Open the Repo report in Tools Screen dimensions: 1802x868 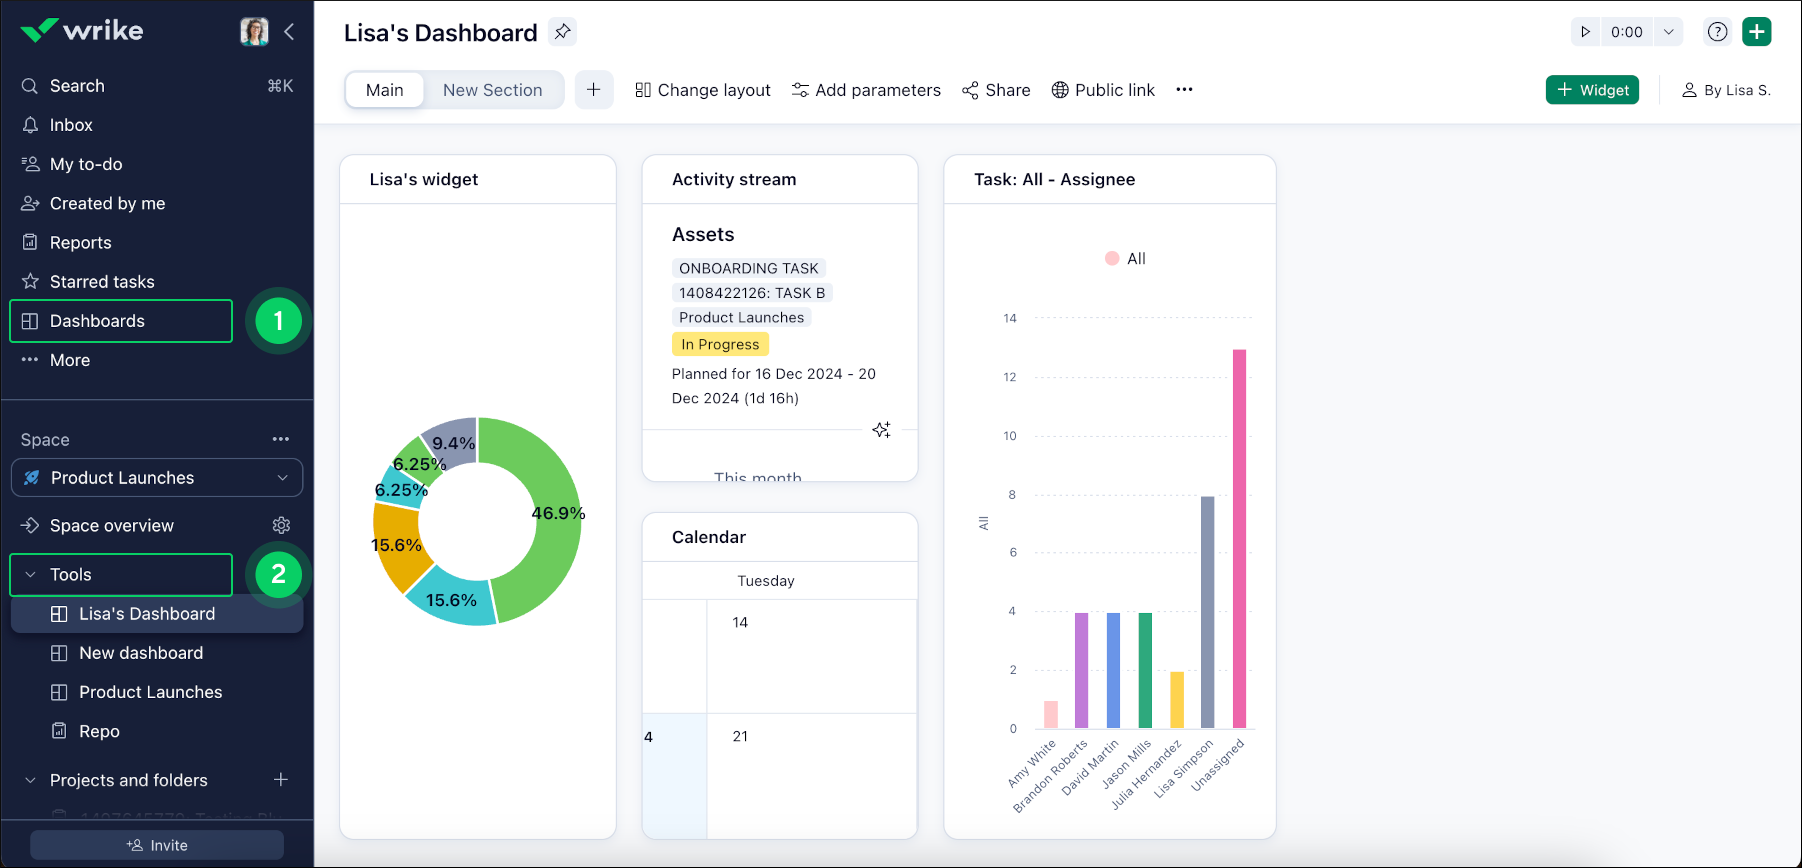coord(99,732)
